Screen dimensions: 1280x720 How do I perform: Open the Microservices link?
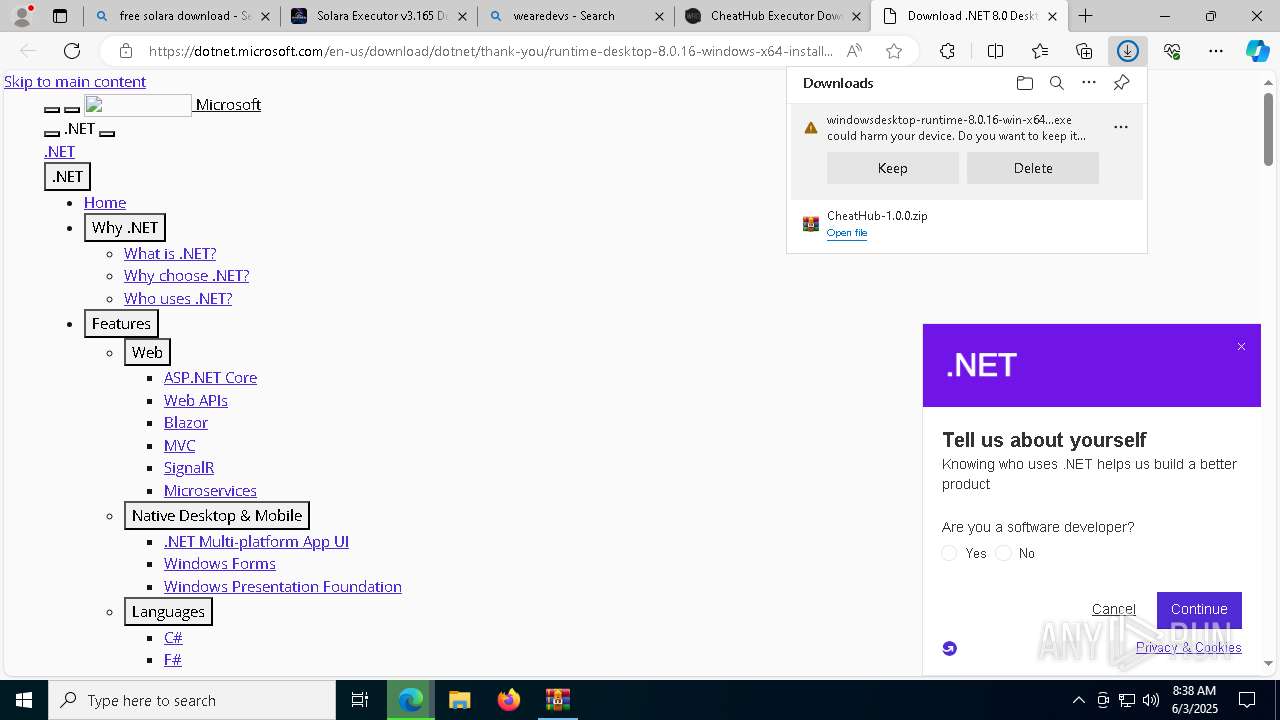210,491
